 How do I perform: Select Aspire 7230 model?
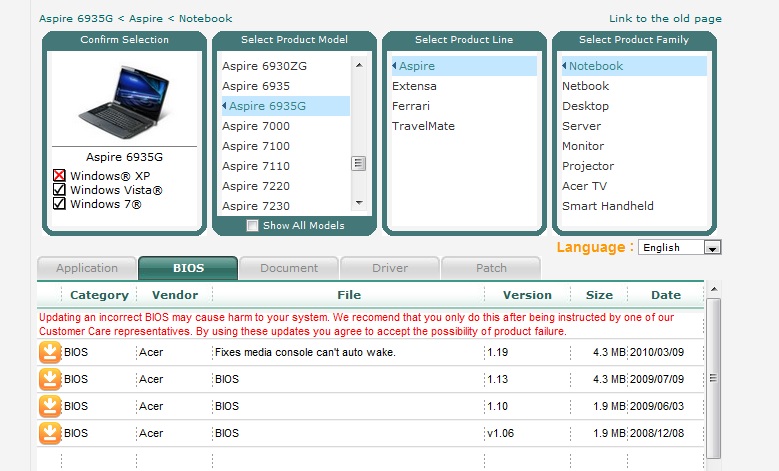click(286, 206)
